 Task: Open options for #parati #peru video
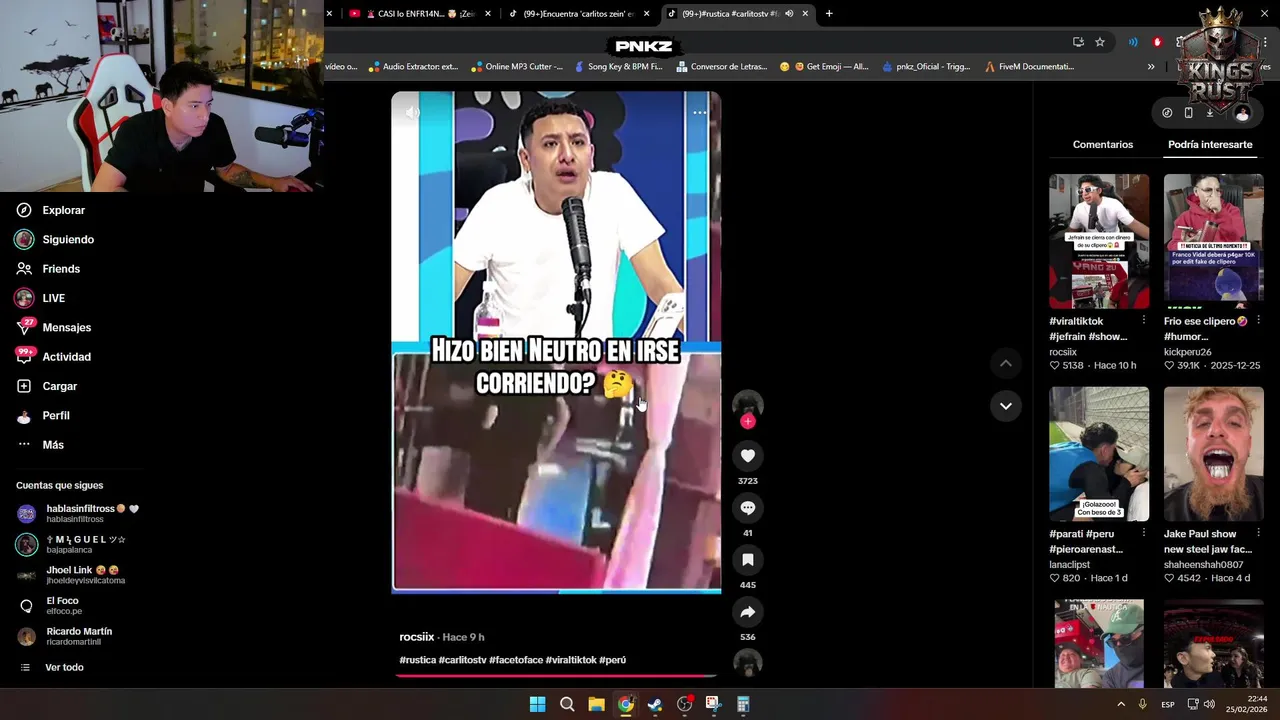[1144, 534]
